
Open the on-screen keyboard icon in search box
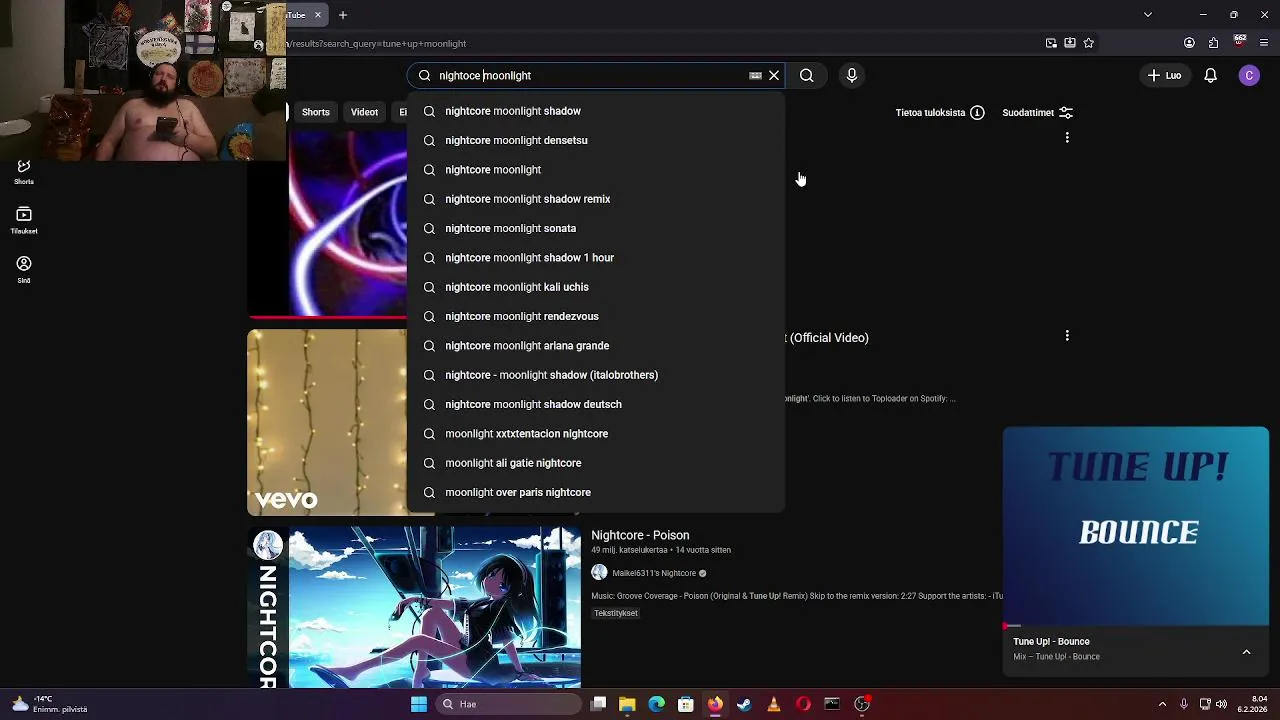click(x=755, y=75)
